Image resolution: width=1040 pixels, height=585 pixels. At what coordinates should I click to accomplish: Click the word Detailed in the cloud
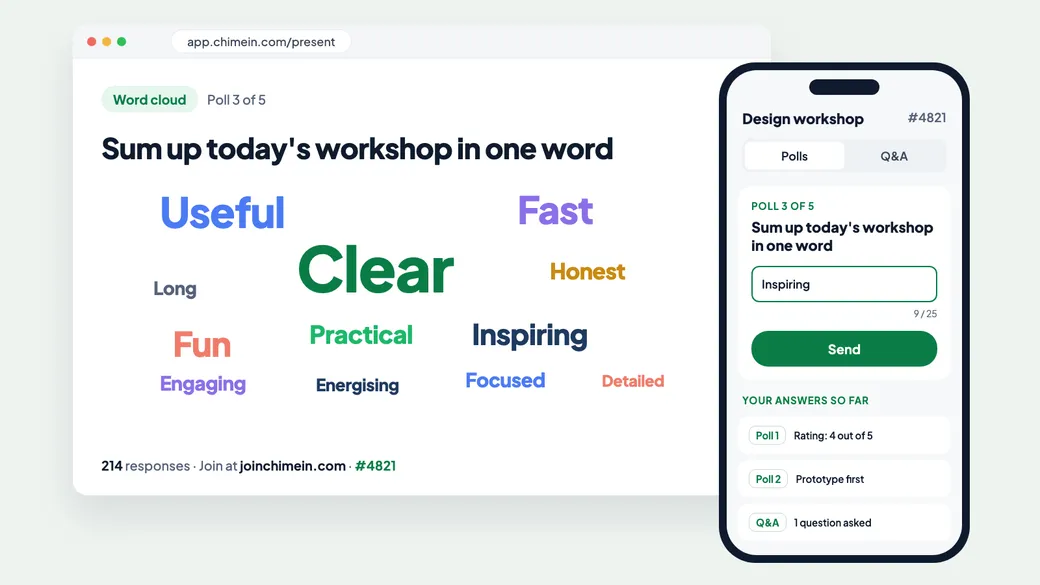coord(633,381)
